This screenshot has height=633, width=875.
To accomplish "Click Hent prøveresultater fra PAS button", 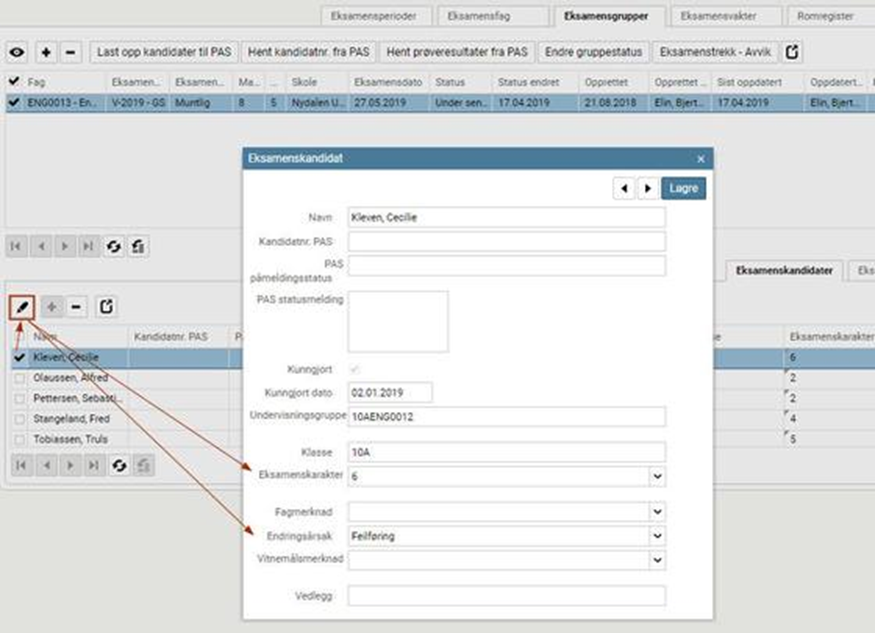I will click(457, 52).
